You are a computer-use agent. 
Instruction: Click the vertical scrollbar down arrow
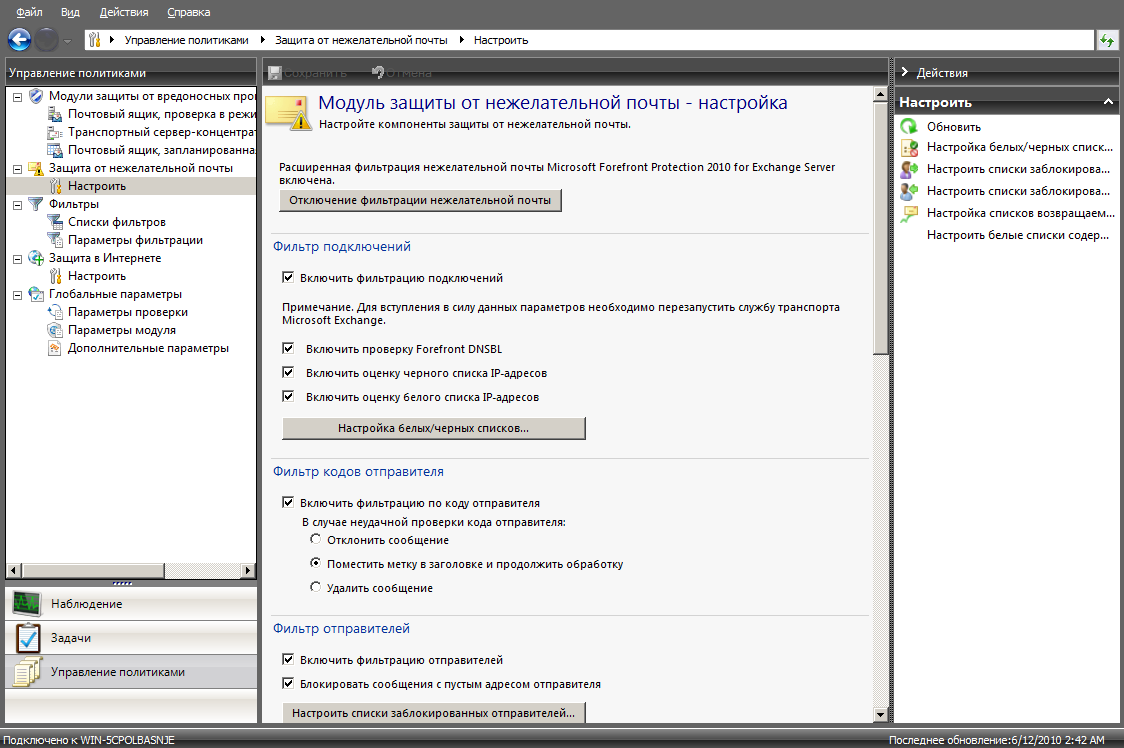pyautogui.click(x=880, y=714)
